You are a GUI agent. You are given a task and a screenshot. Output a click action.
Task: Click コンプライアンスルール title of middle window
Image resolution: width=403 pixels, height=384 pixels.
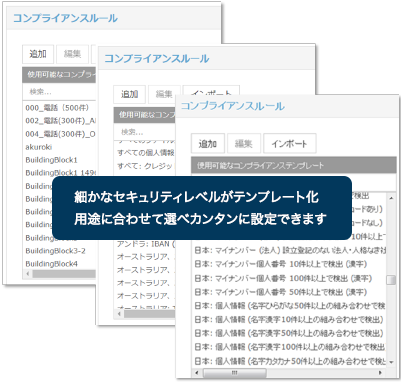[x=157, y=59]
